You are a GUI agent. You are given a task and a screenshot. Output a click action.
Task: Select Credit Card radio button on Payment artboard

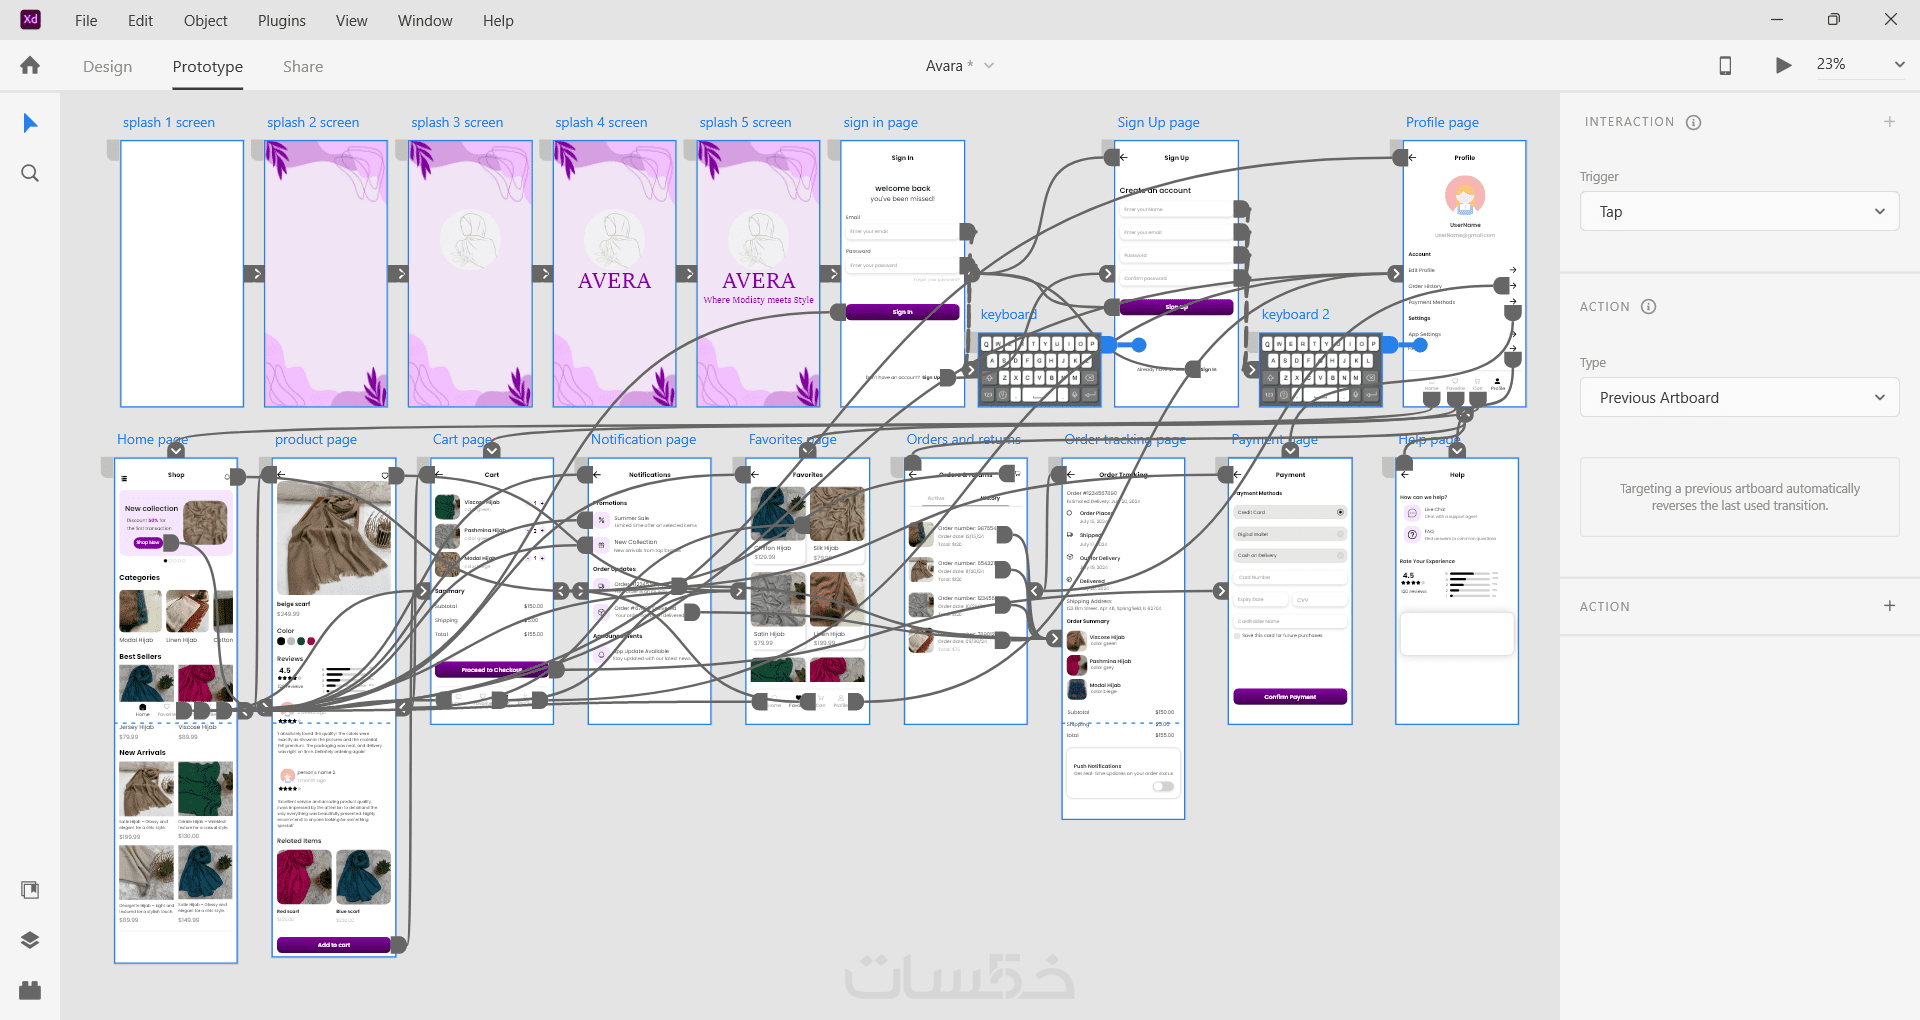1340,512
